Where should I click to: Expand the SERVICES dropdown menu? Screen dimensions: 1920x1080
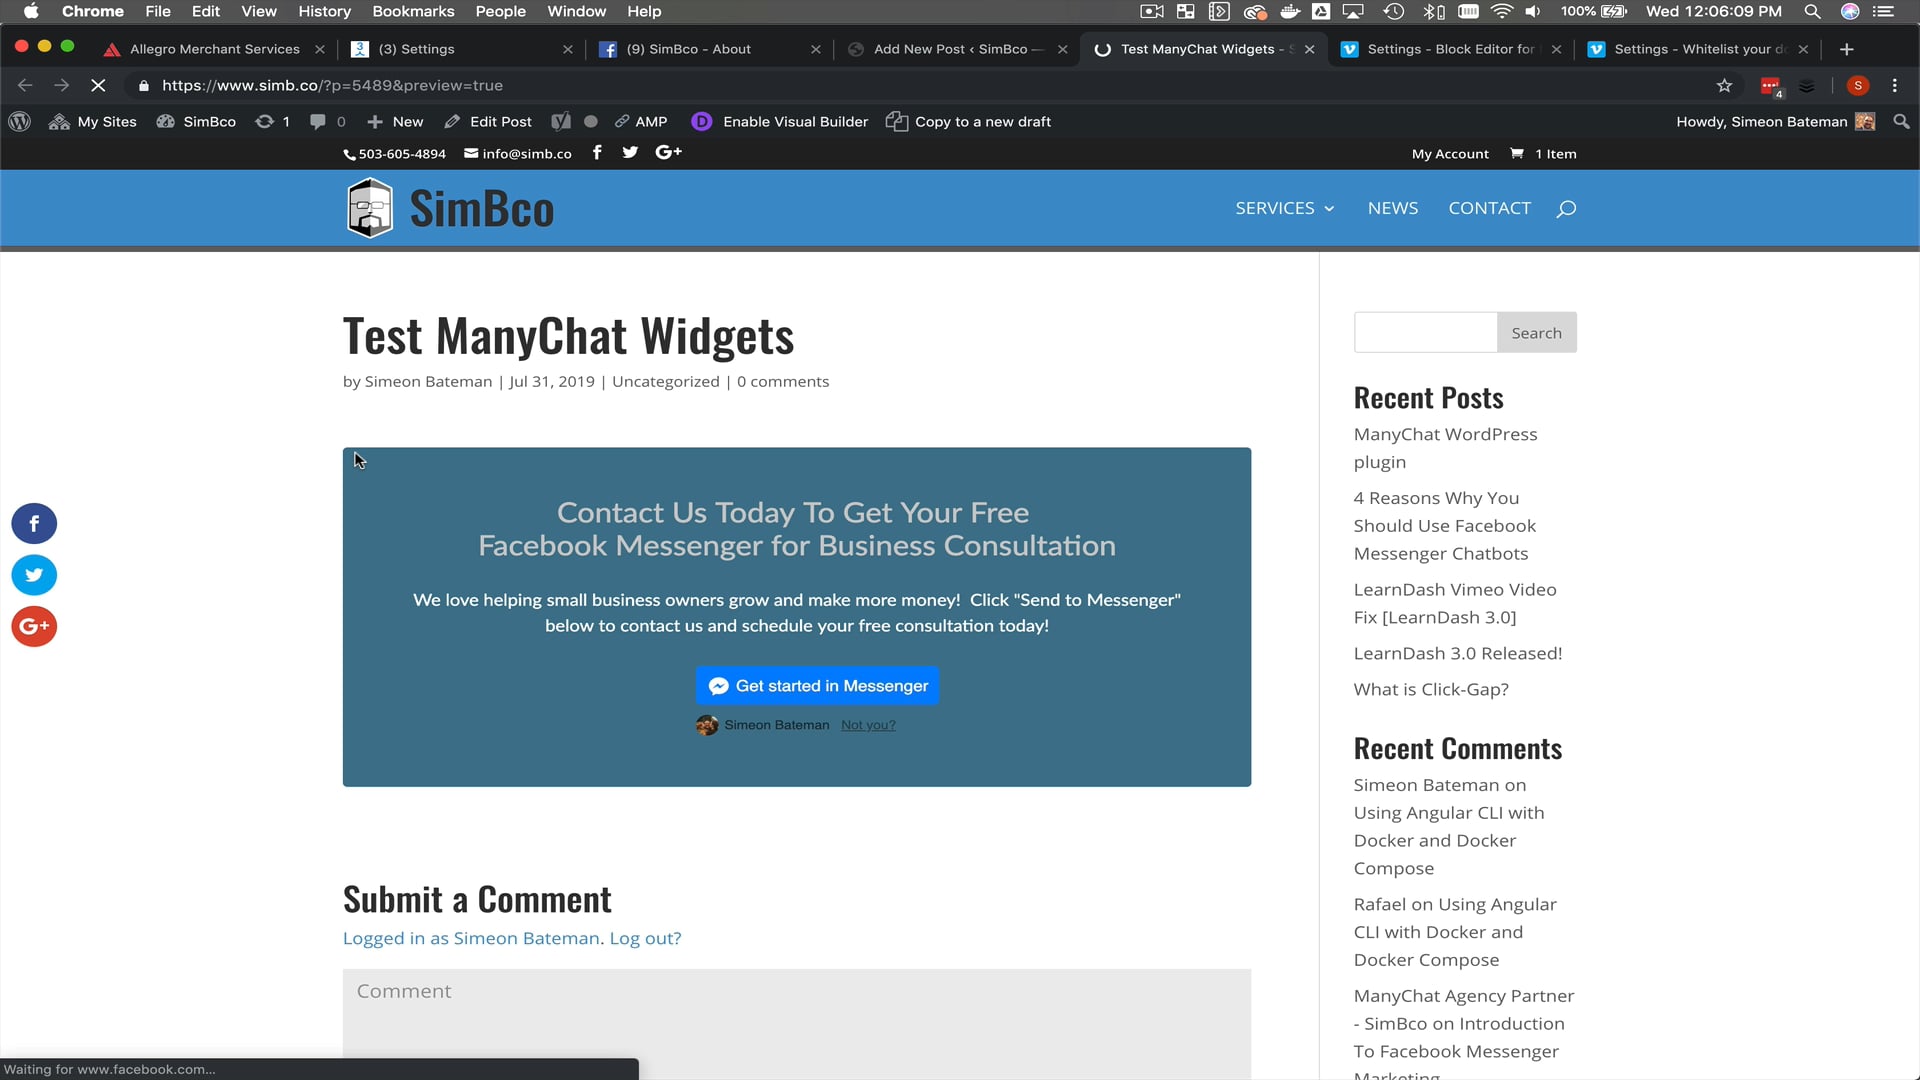(1285, 208)
